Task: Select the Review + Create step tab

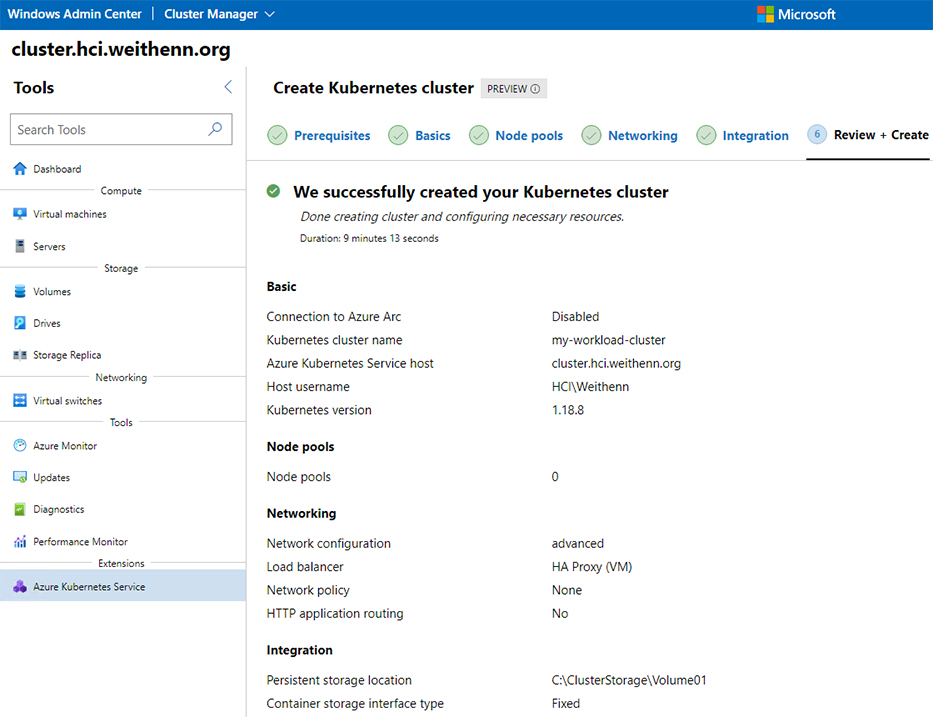Action: click(881, 135)
